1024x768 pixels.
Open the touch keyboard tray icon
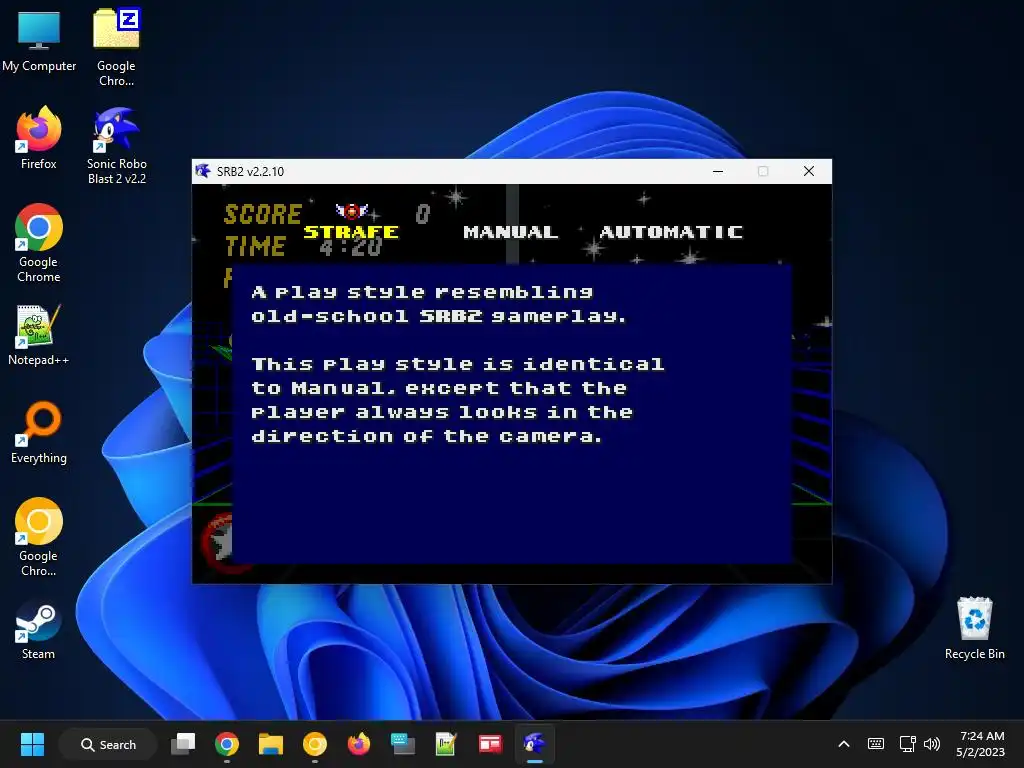(x=876, y=744)
